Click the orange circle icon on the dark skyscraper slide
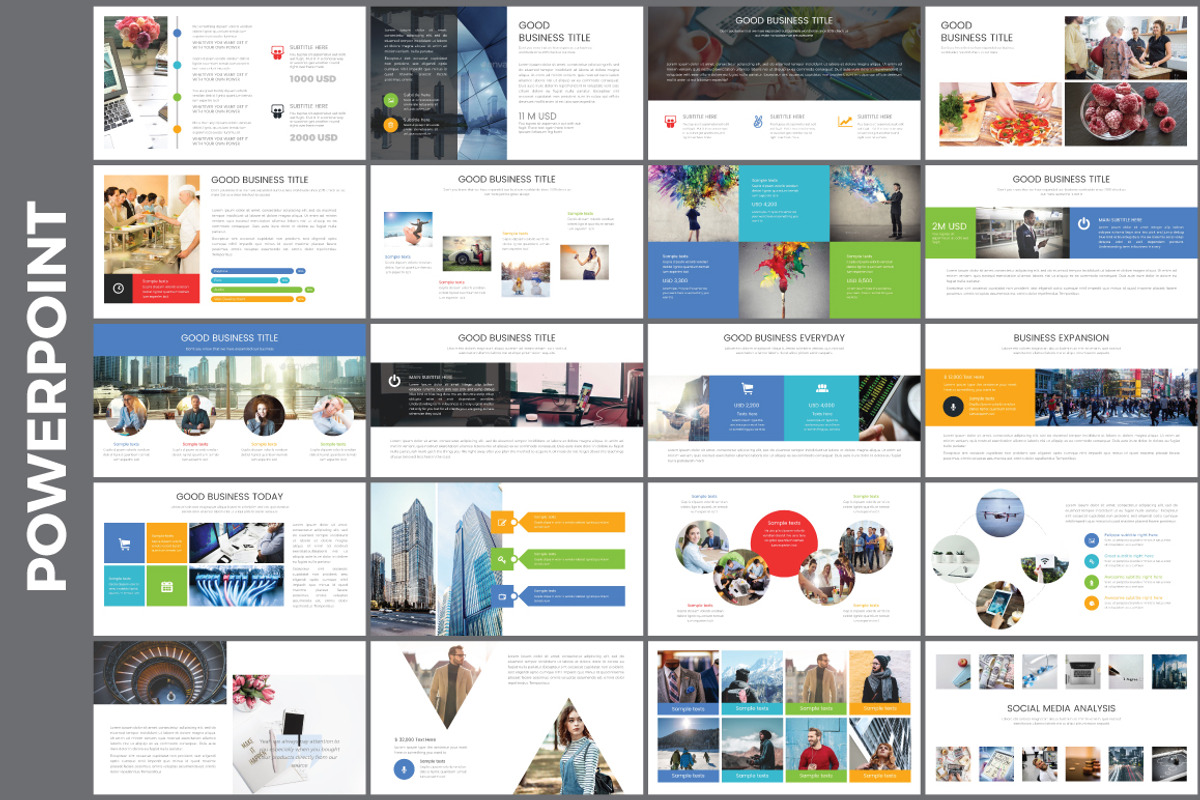The width and height of the screenshot is (1200, 800). tap(391, 124)
